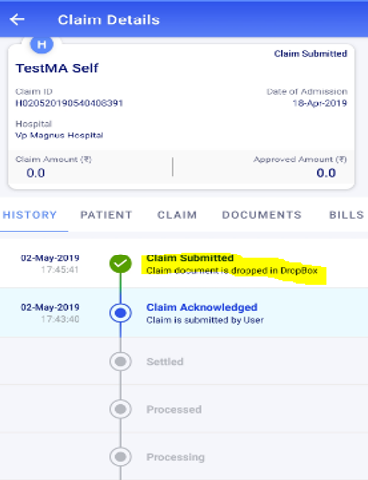Image resolution: width=368 pixels, height=480 pixels.
Task: Click the grey Processed step circle
Action: tap(120, 409)
